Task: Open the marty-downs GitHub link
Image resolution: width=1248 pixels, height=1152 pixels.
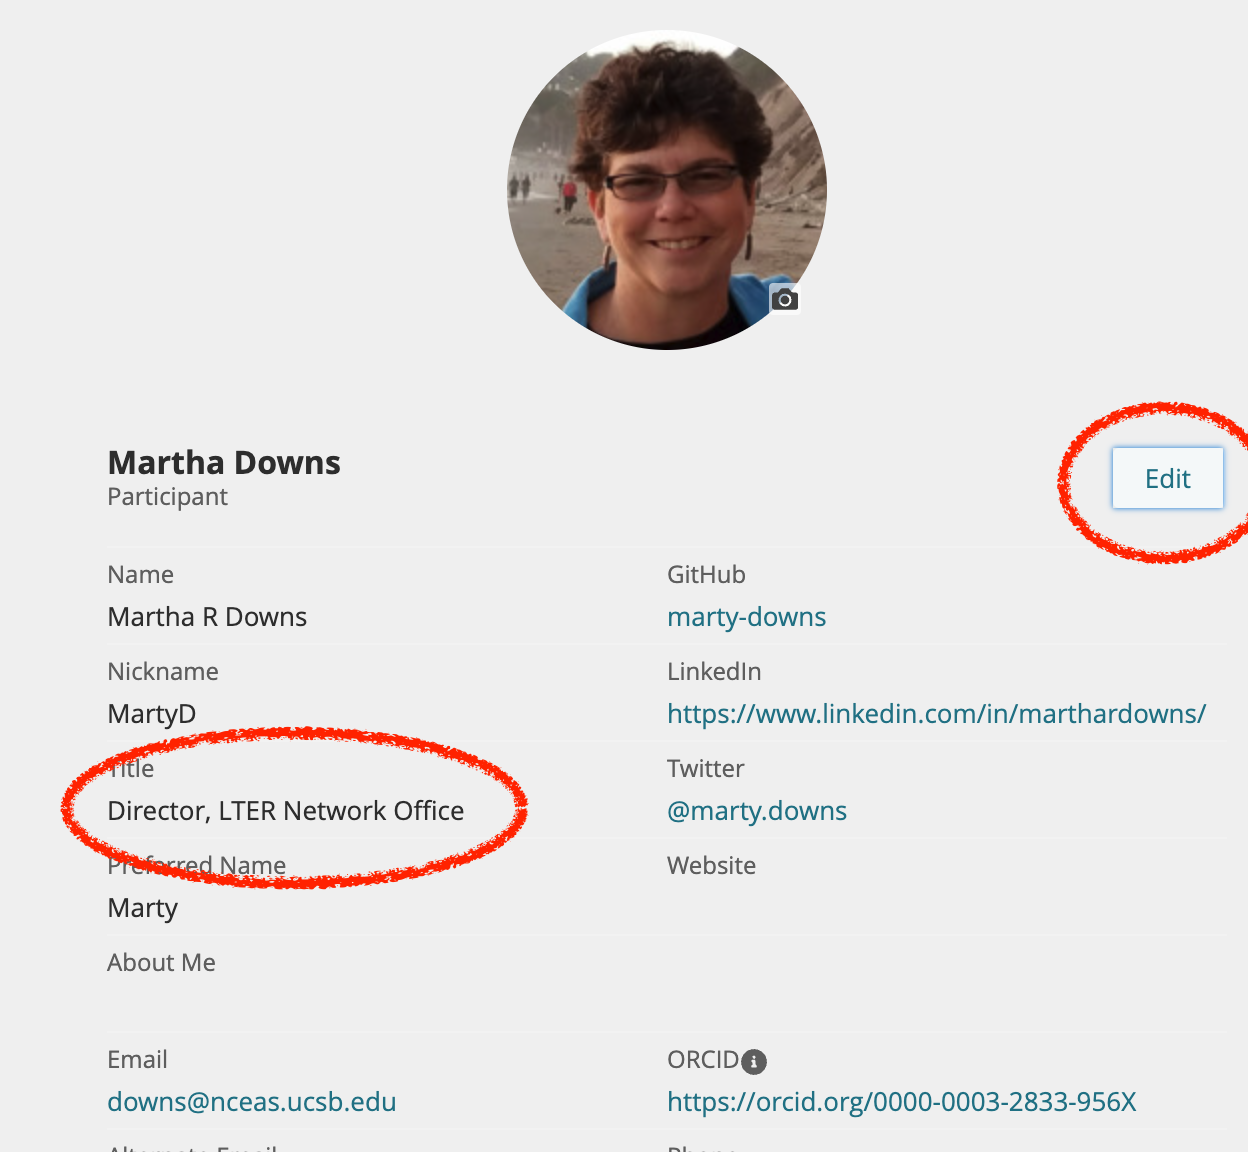Action: [746, 617]
